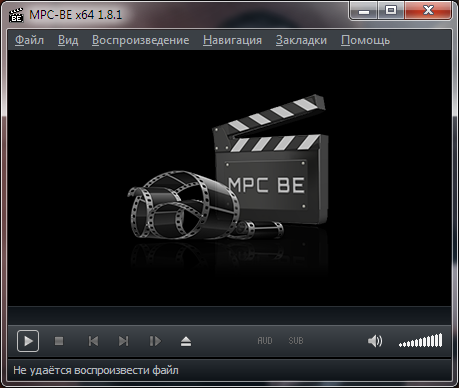Skip to the next file

coord(124,341)
